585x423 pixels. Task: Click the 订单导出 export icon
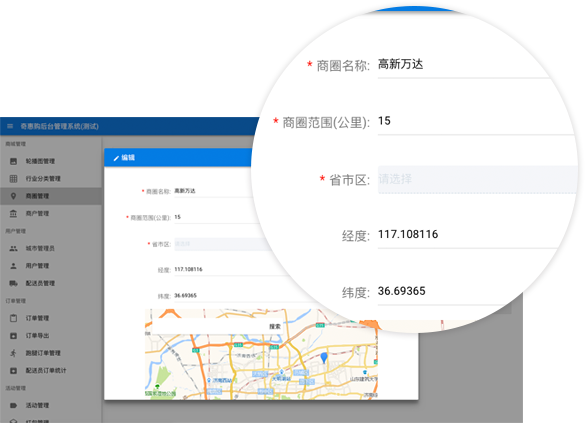point(13,336)
